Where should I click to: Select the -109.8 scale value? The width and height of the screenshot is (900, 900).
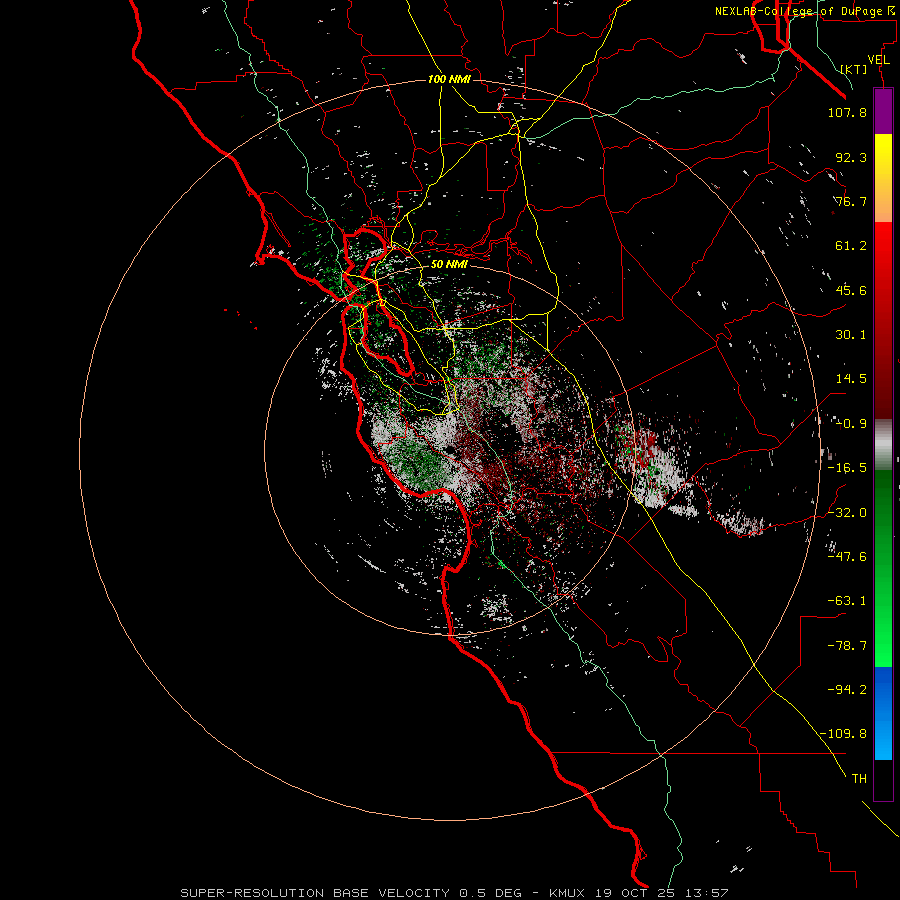pos(843,734)
